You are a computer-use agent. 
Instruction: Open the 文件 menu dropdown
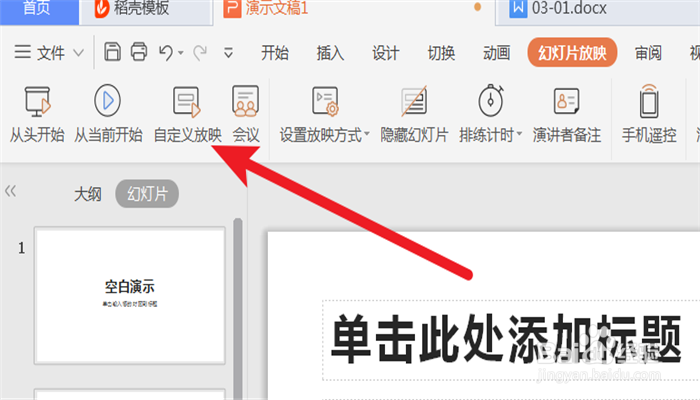point(48,53)
